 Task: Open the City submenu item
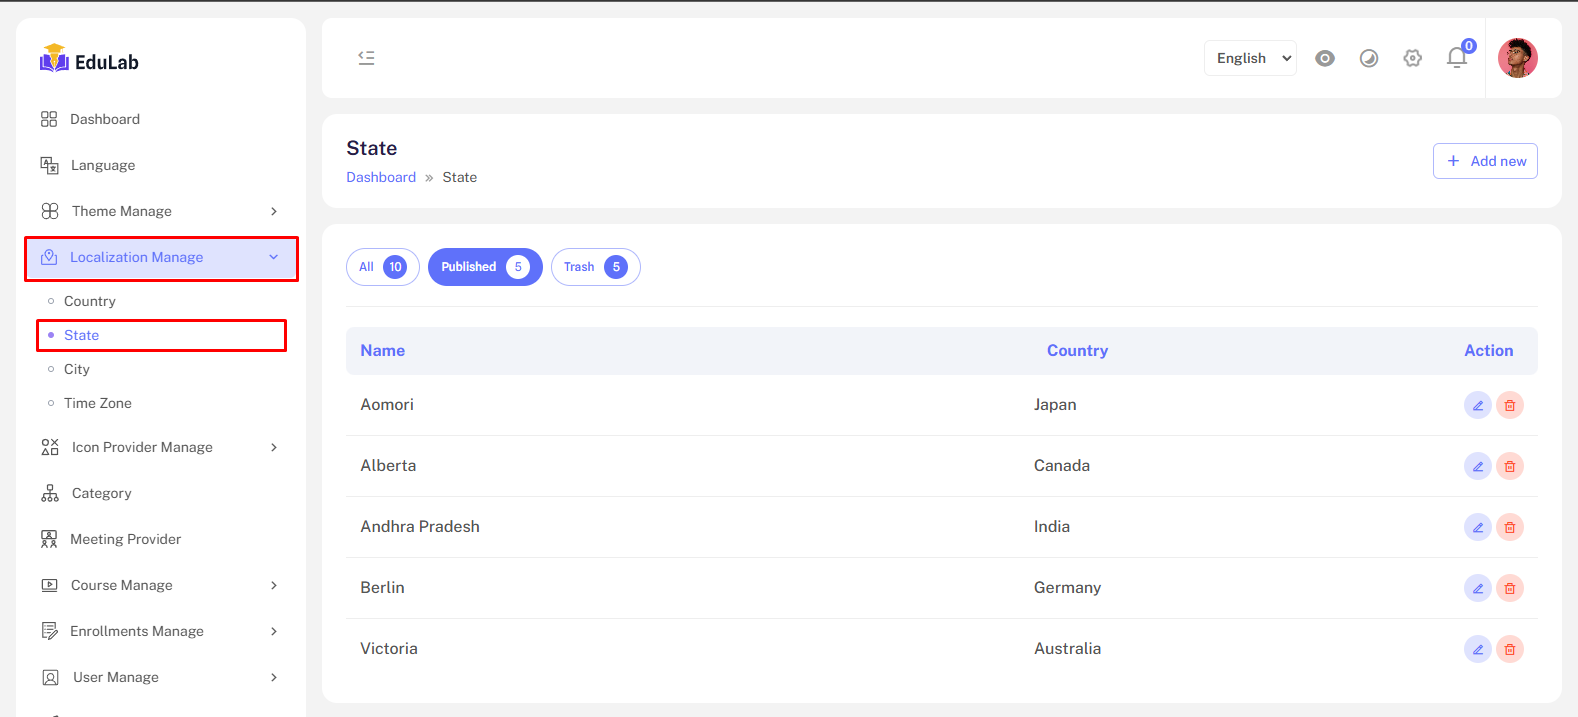(x=77, y=369)
